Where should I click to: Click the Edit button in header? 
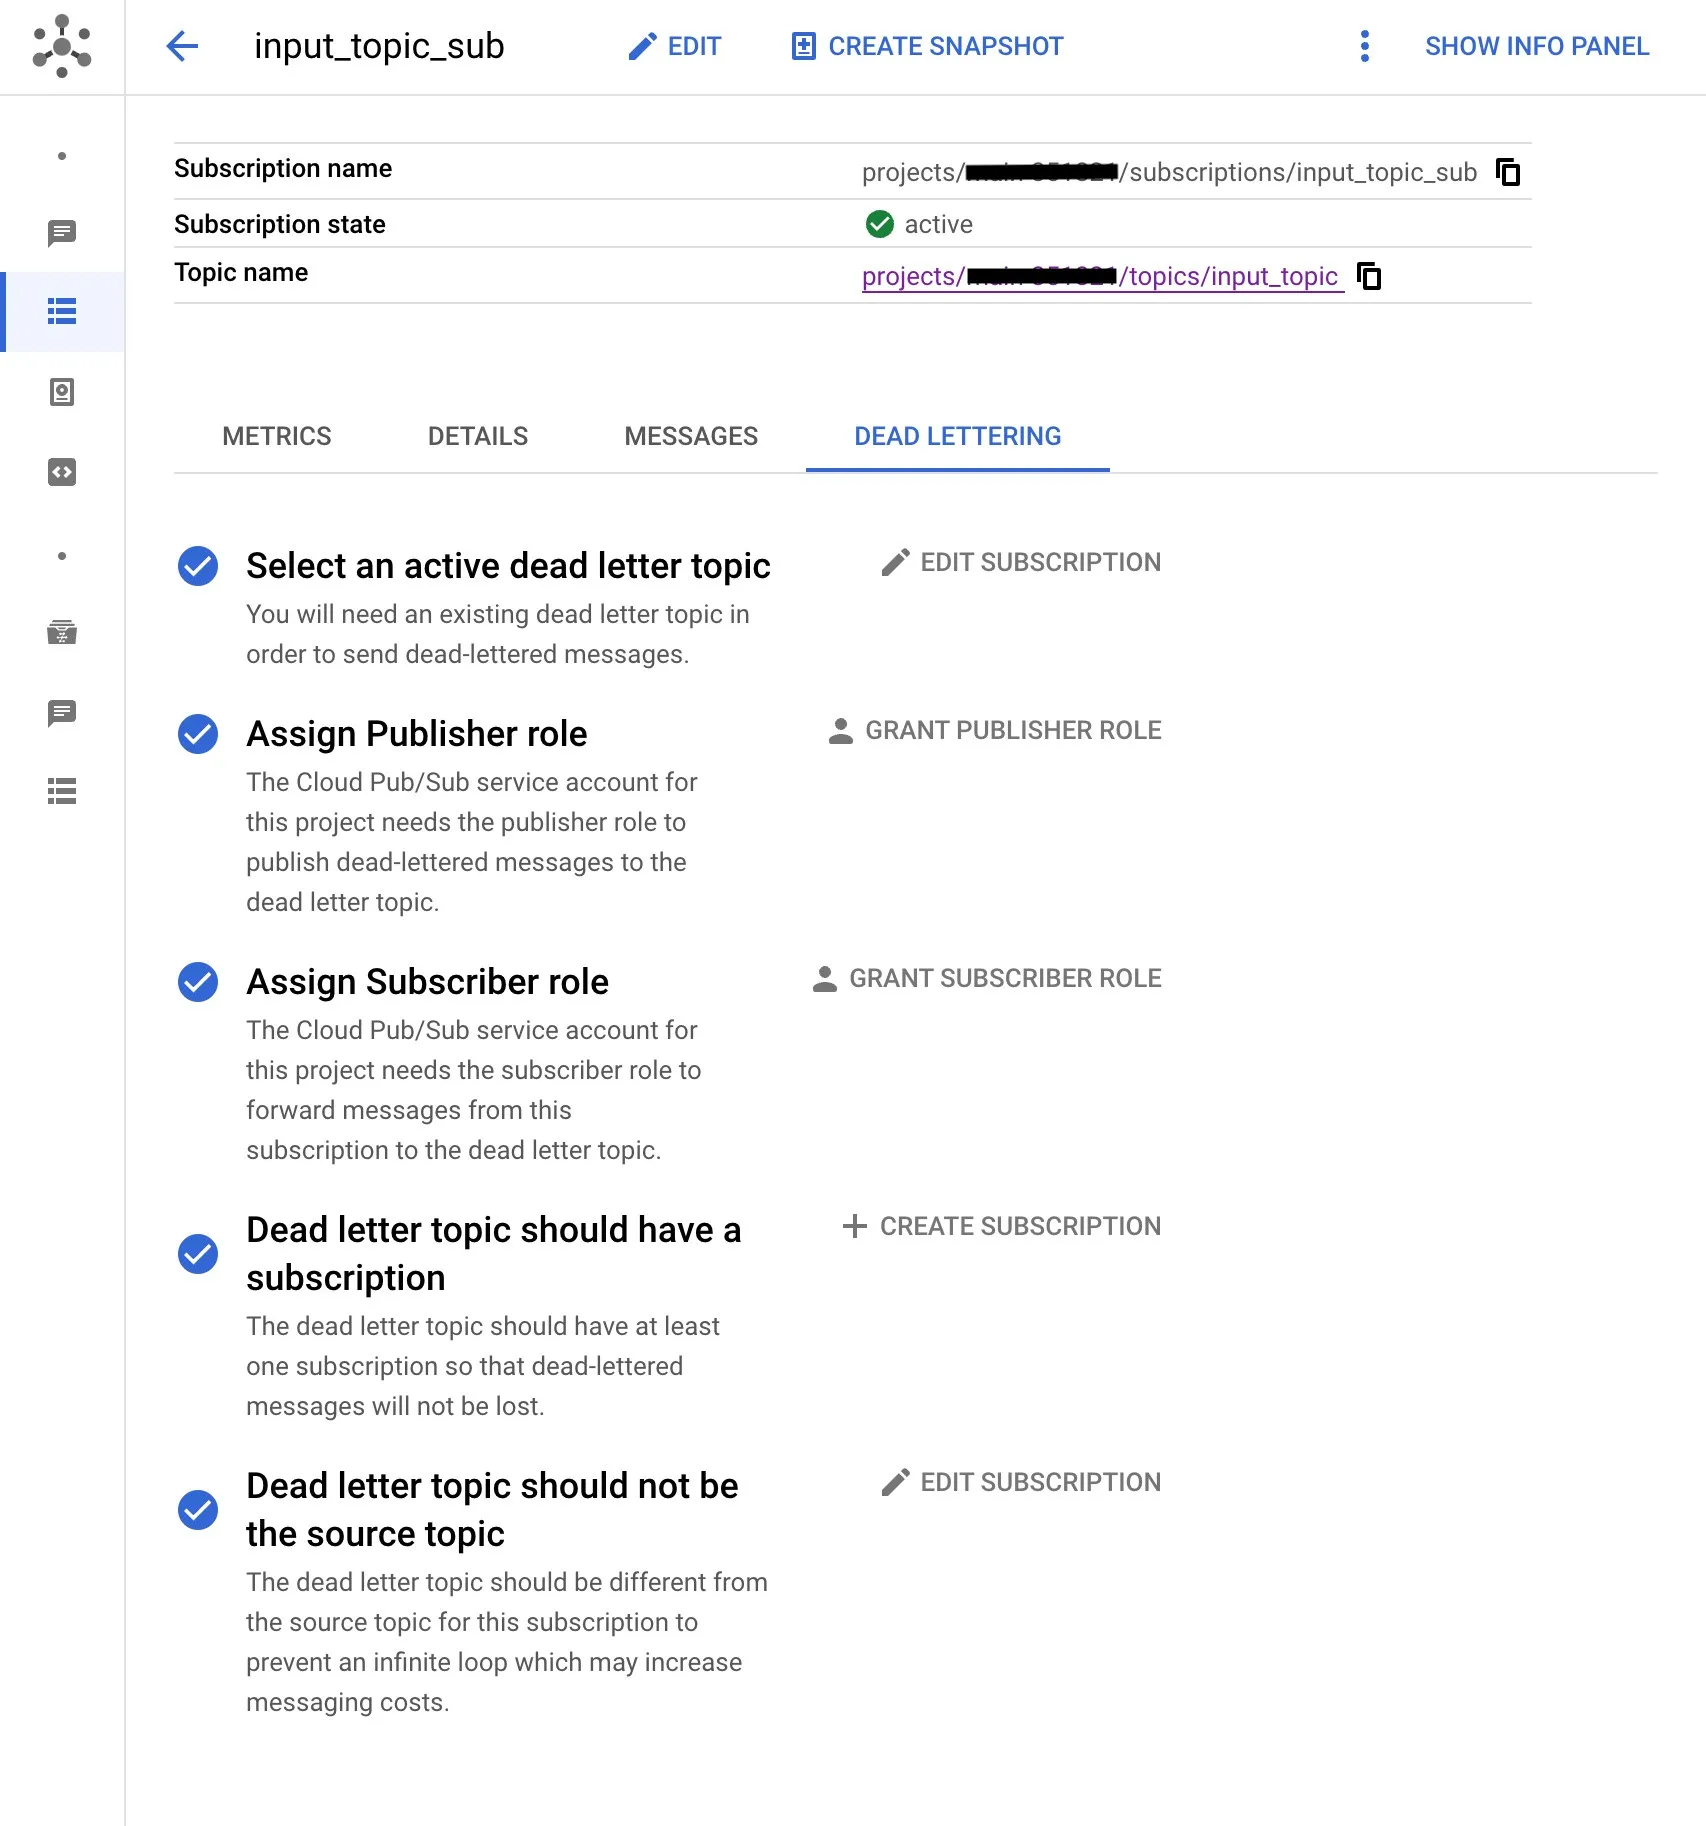pos(675,46)
